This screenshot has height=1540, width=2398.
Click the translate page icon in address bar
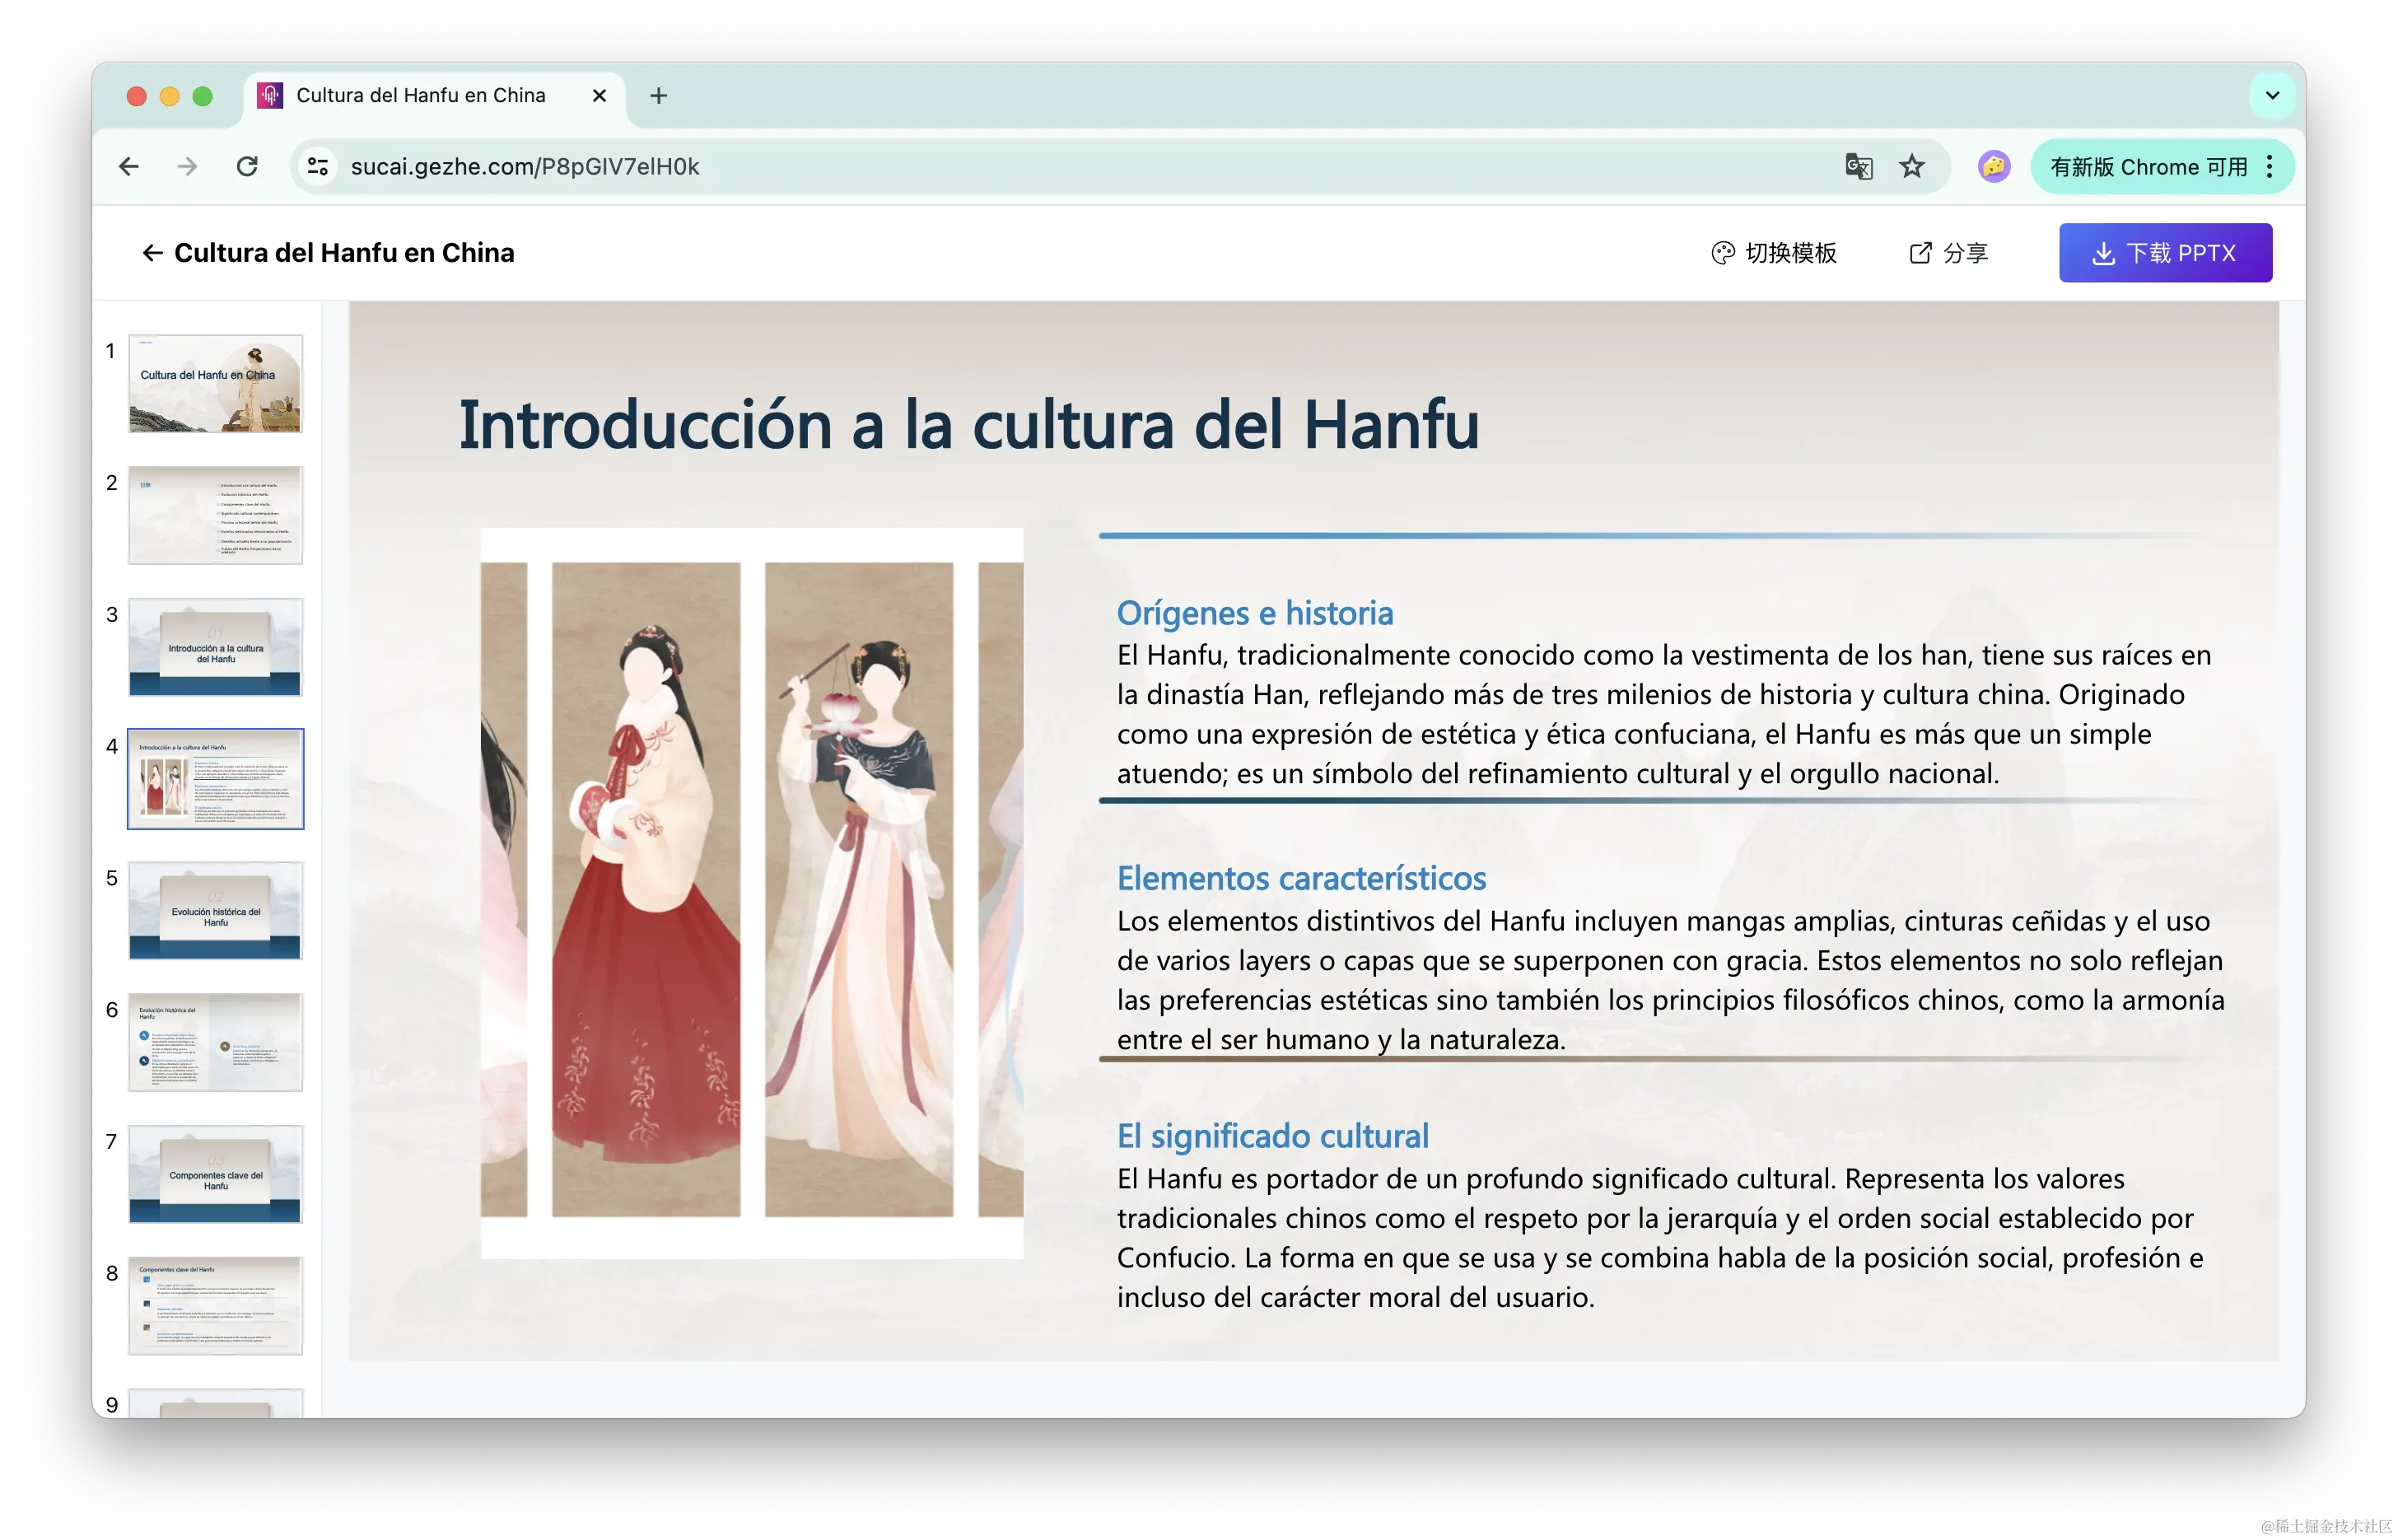[1858, 166]
